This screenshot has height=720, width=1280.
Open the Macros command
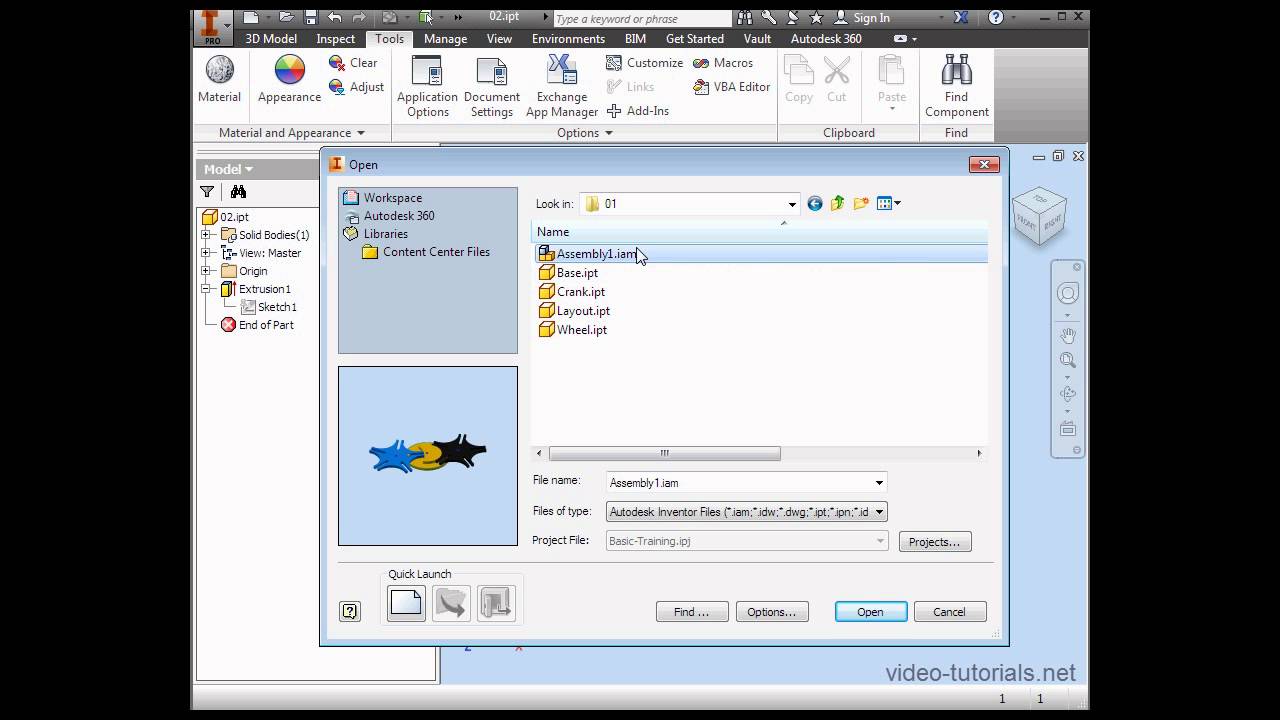pos(723,62)
